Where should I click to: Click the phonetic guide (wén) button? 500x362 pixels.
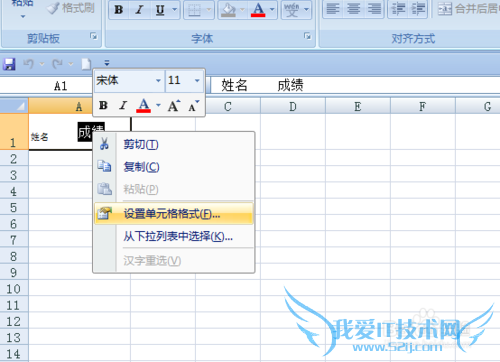292,10
